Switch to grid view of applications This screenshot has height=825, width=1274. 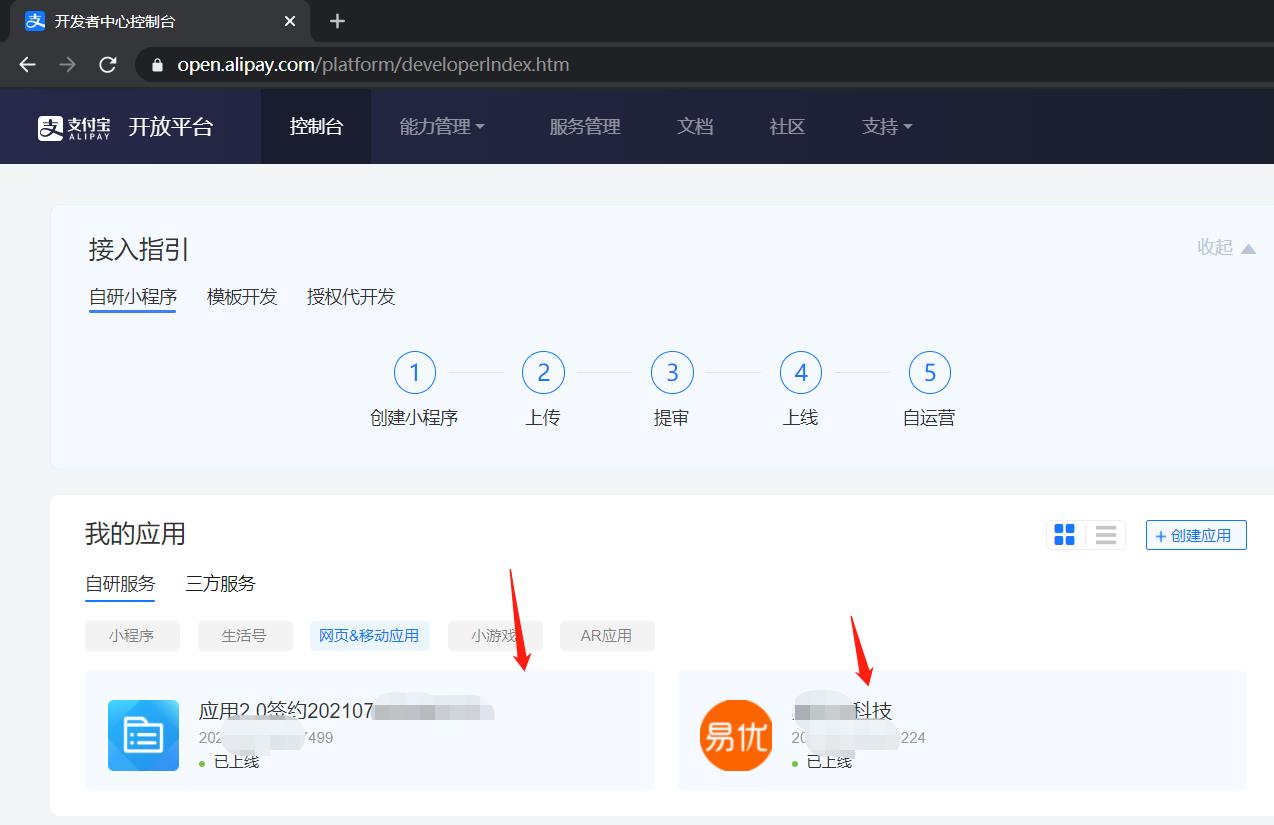1064,535
